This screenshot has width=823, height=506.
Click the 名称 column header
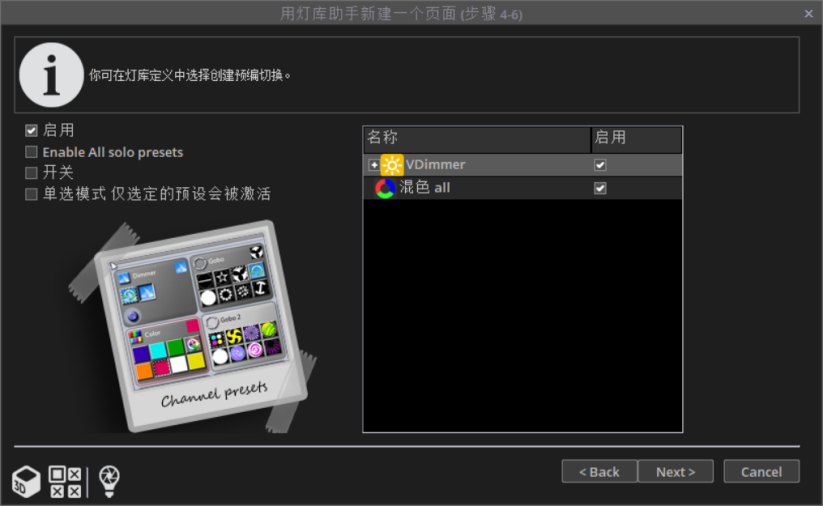pos(476,138)
